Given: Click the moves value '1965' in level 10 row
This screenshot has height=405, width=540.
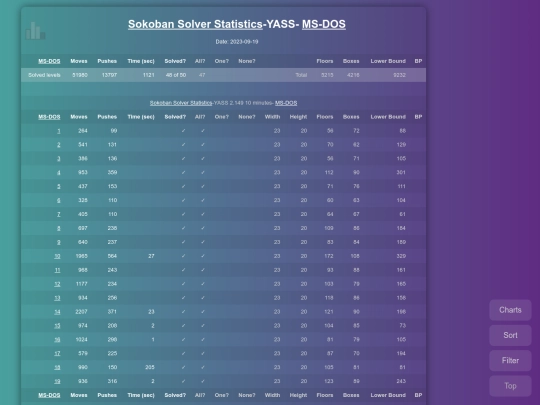Looking at the screenshot, I should point(81,256).
